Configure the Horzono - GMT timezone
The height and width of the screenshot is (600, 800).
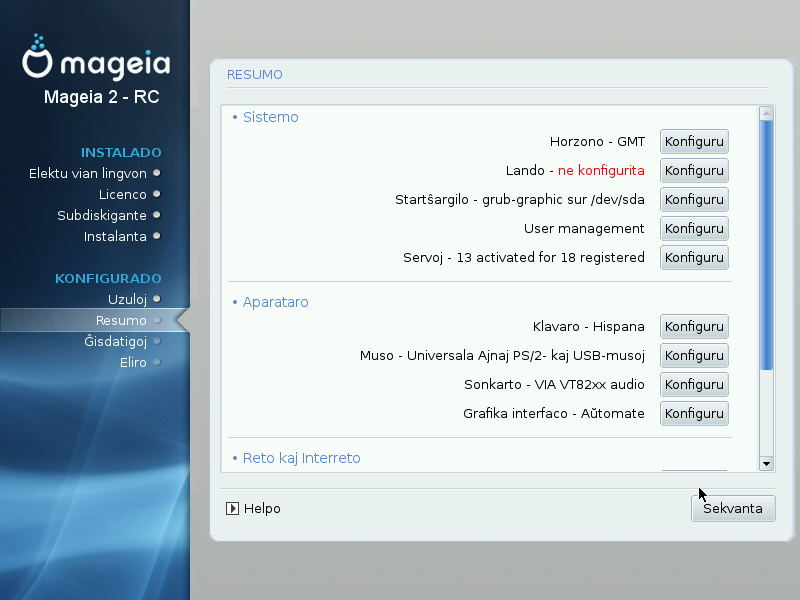tap(694, 141)
